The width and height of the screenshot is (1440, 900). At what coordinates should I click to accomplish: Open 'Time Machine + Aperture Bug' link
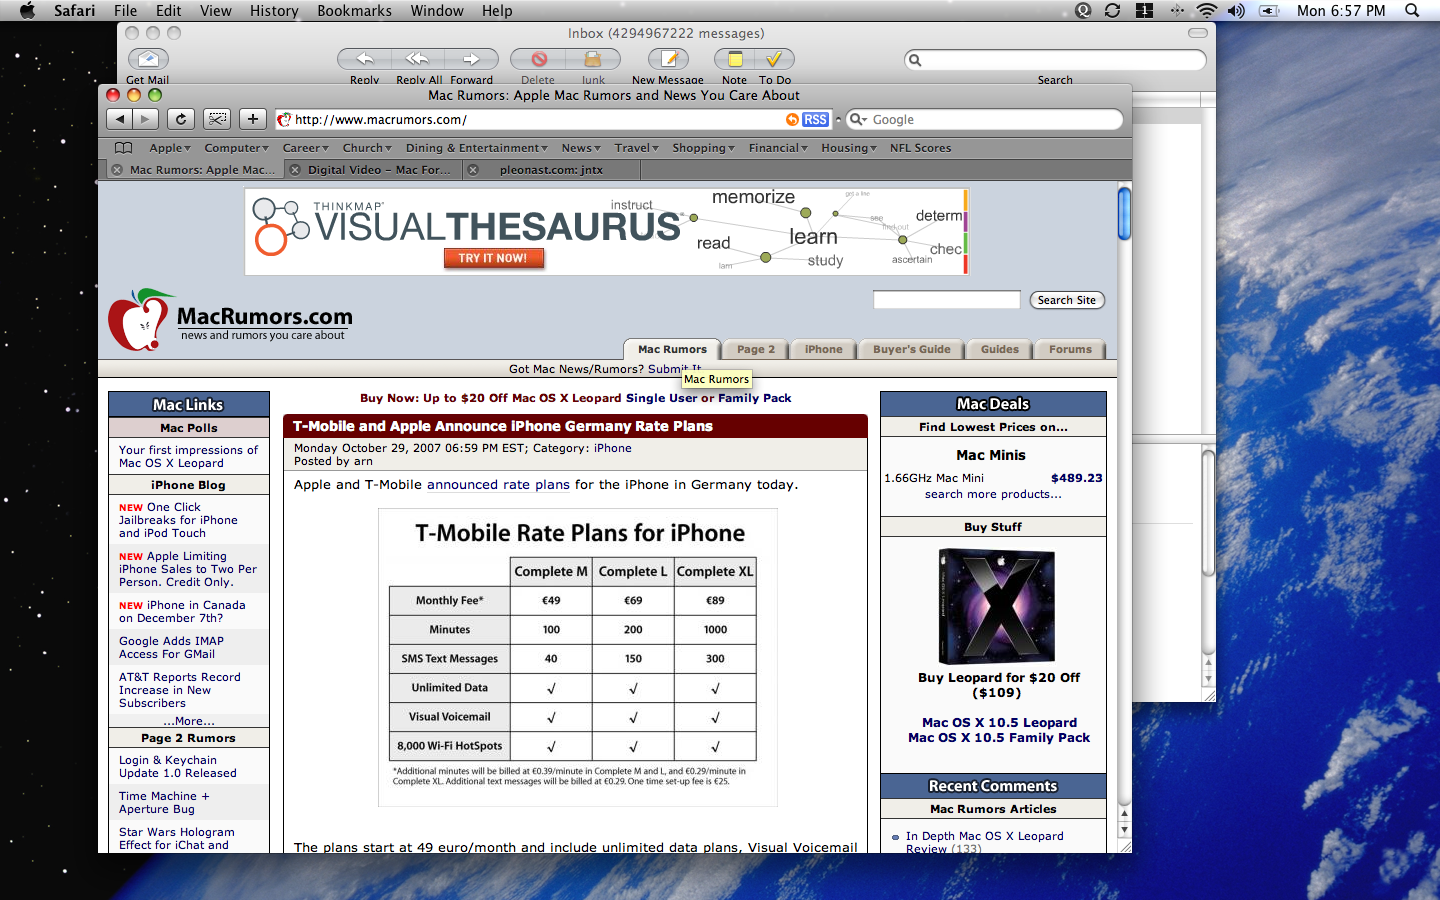(x=164, y=803)
